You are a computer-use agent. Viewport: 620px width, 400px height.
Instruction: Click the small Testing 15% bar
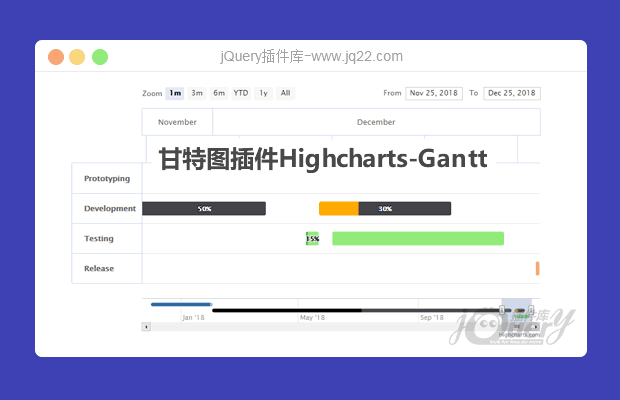click(312, 238)
